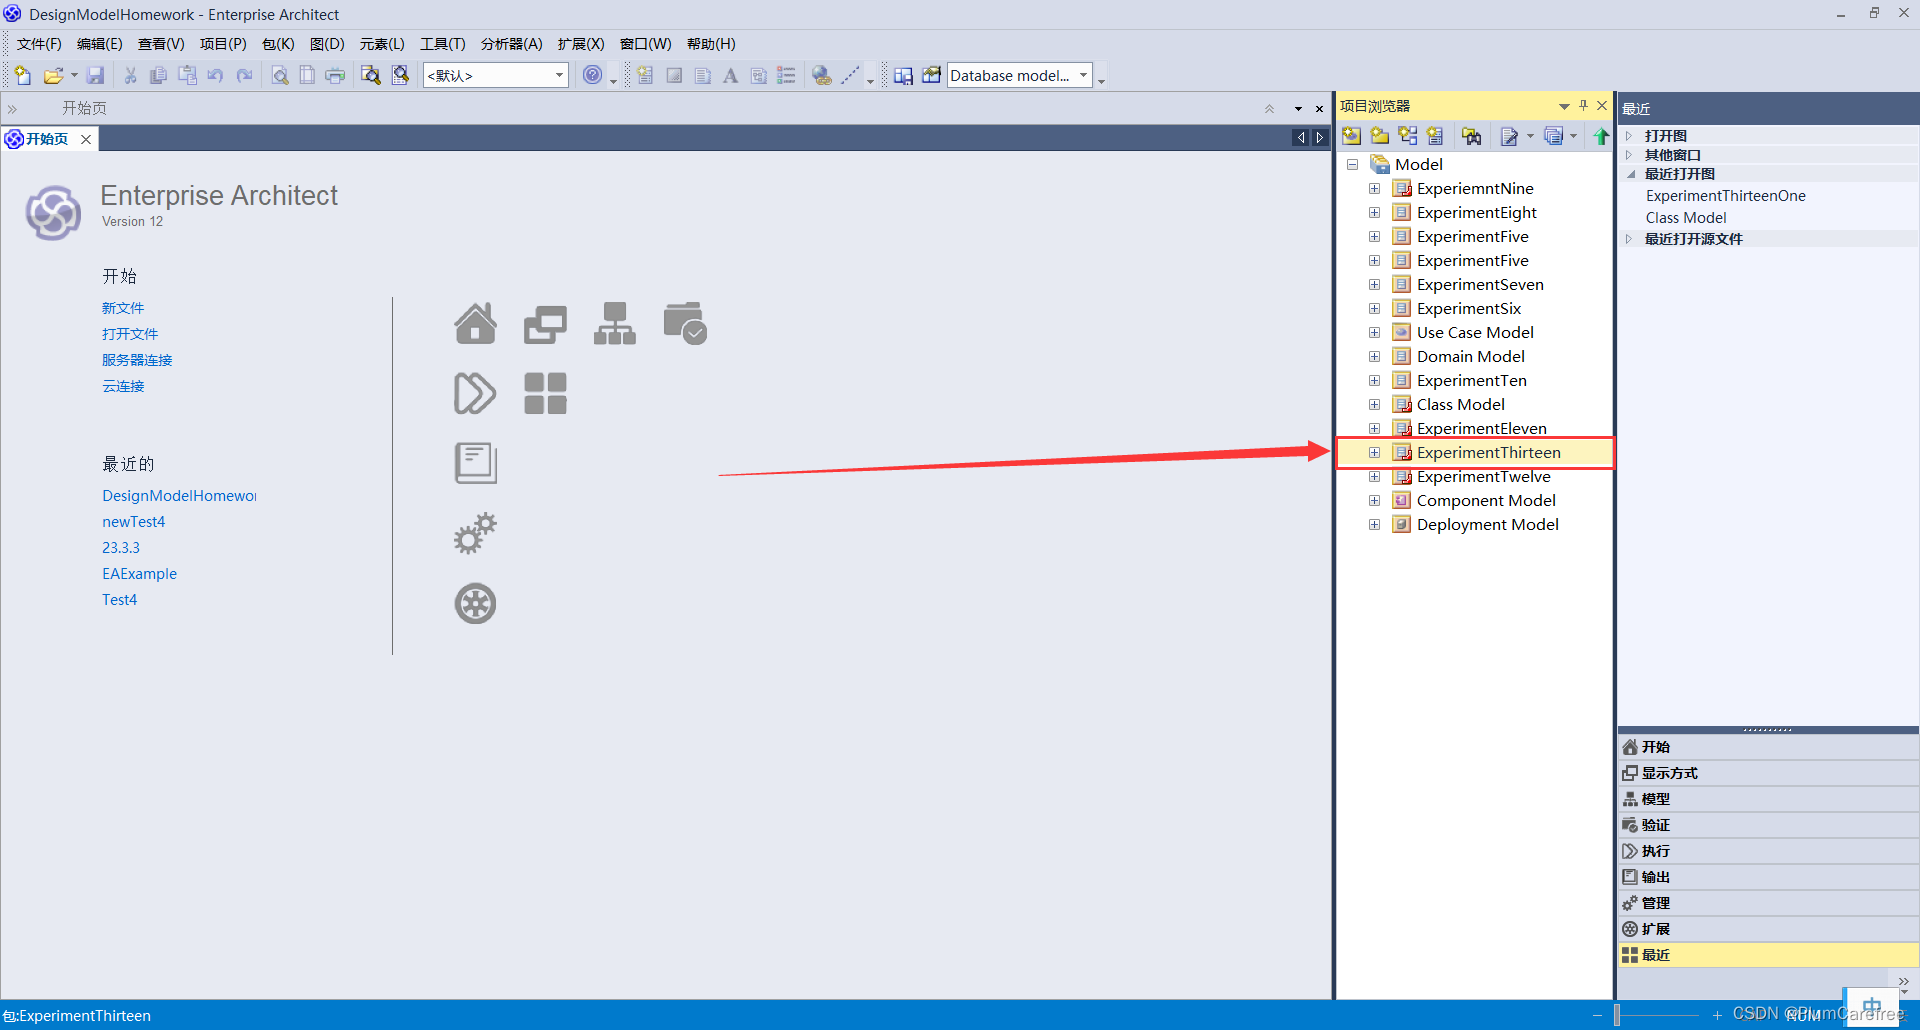Screen dimensions: 1920x1030
Task: Expand the Use Case Model package
Action: point(1374,332)
